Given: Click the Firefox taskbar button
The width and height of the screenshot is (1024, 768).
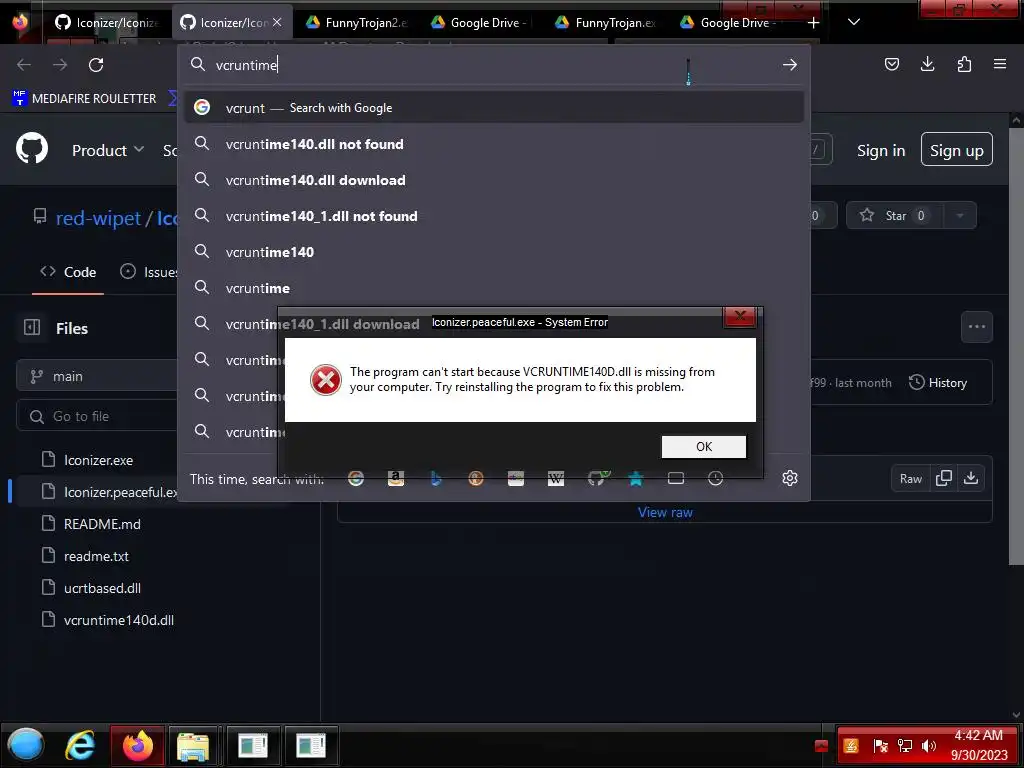Looking at the screenshot, I should coord(137,745).
